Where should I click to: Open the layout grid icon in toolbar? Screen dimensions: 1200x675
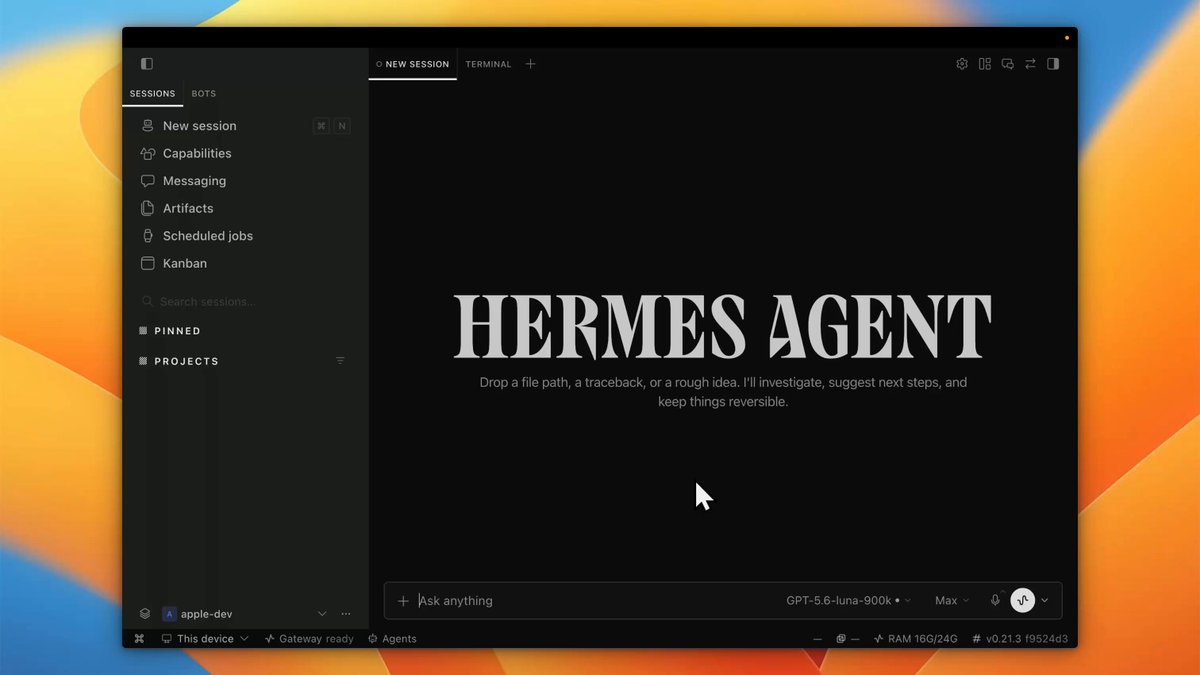click(985, 64)
